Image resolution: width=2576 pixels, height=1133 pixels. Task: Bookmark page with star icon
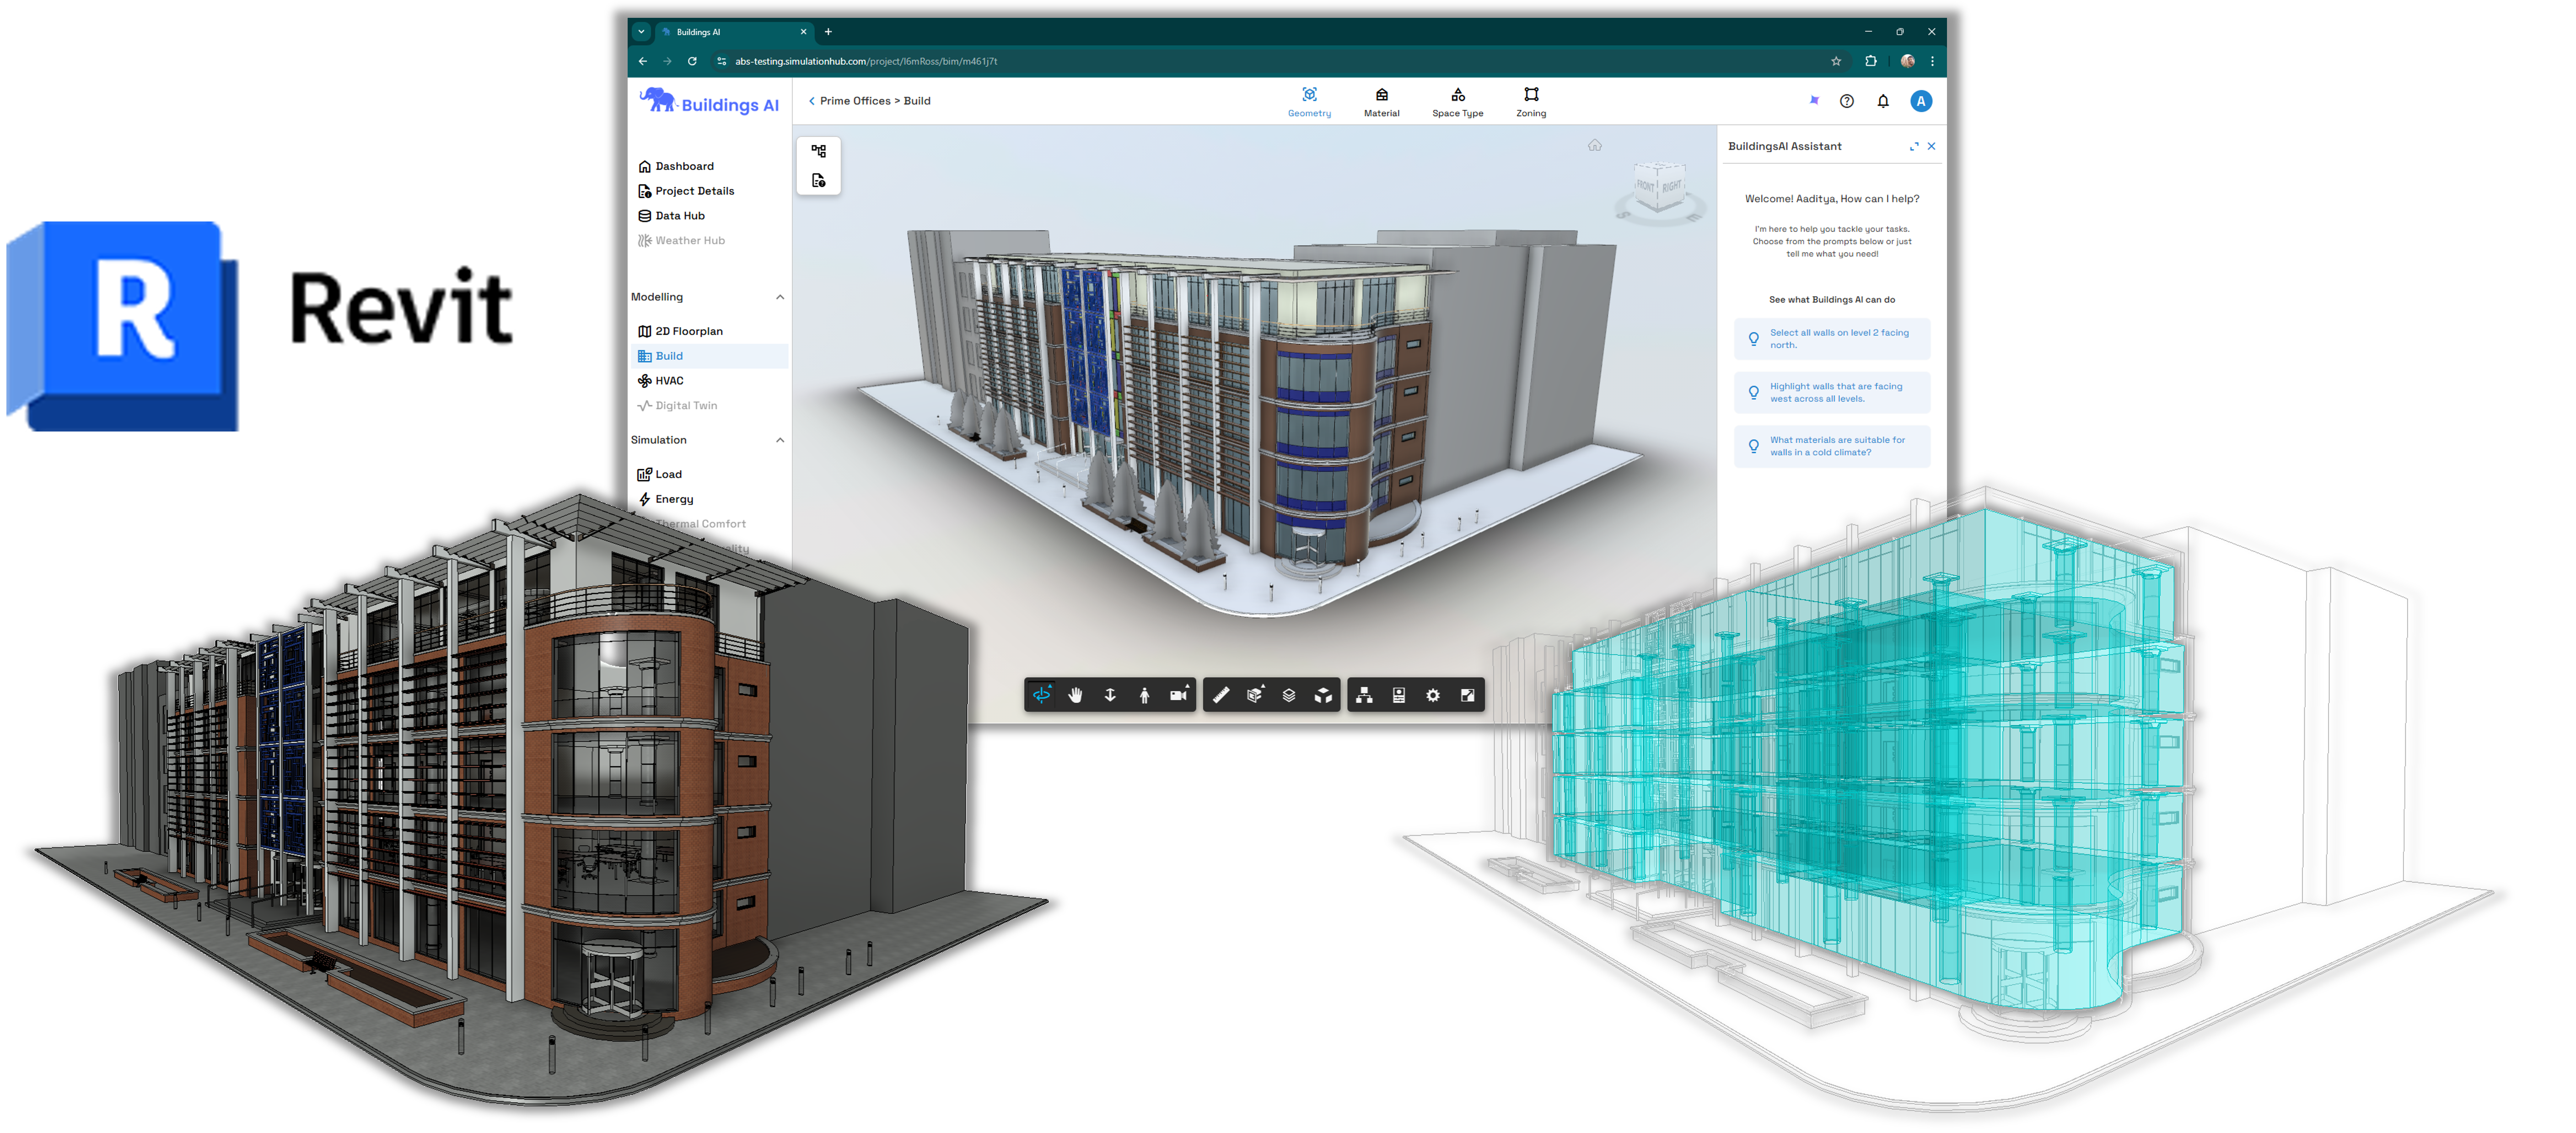point(1836,61)
